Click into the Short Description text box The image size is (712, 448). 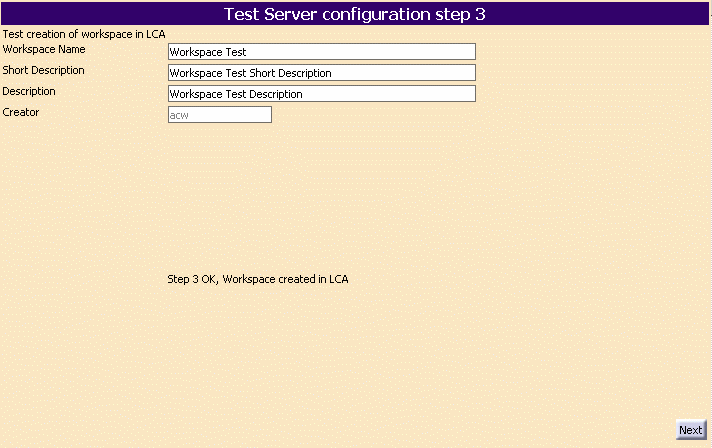pos(321,73)
